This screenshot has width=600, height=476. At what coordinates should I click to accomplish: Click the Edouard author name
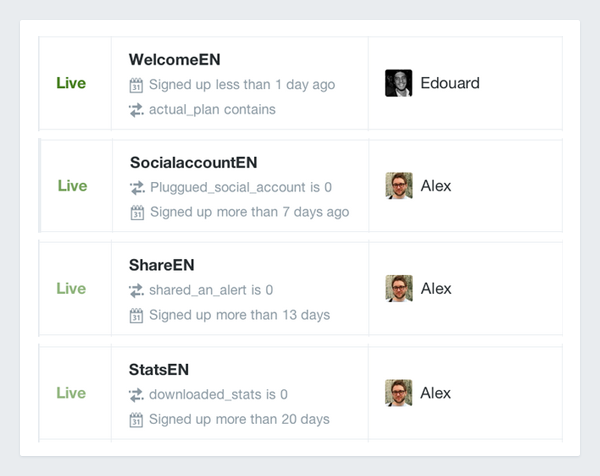[450, 83]
